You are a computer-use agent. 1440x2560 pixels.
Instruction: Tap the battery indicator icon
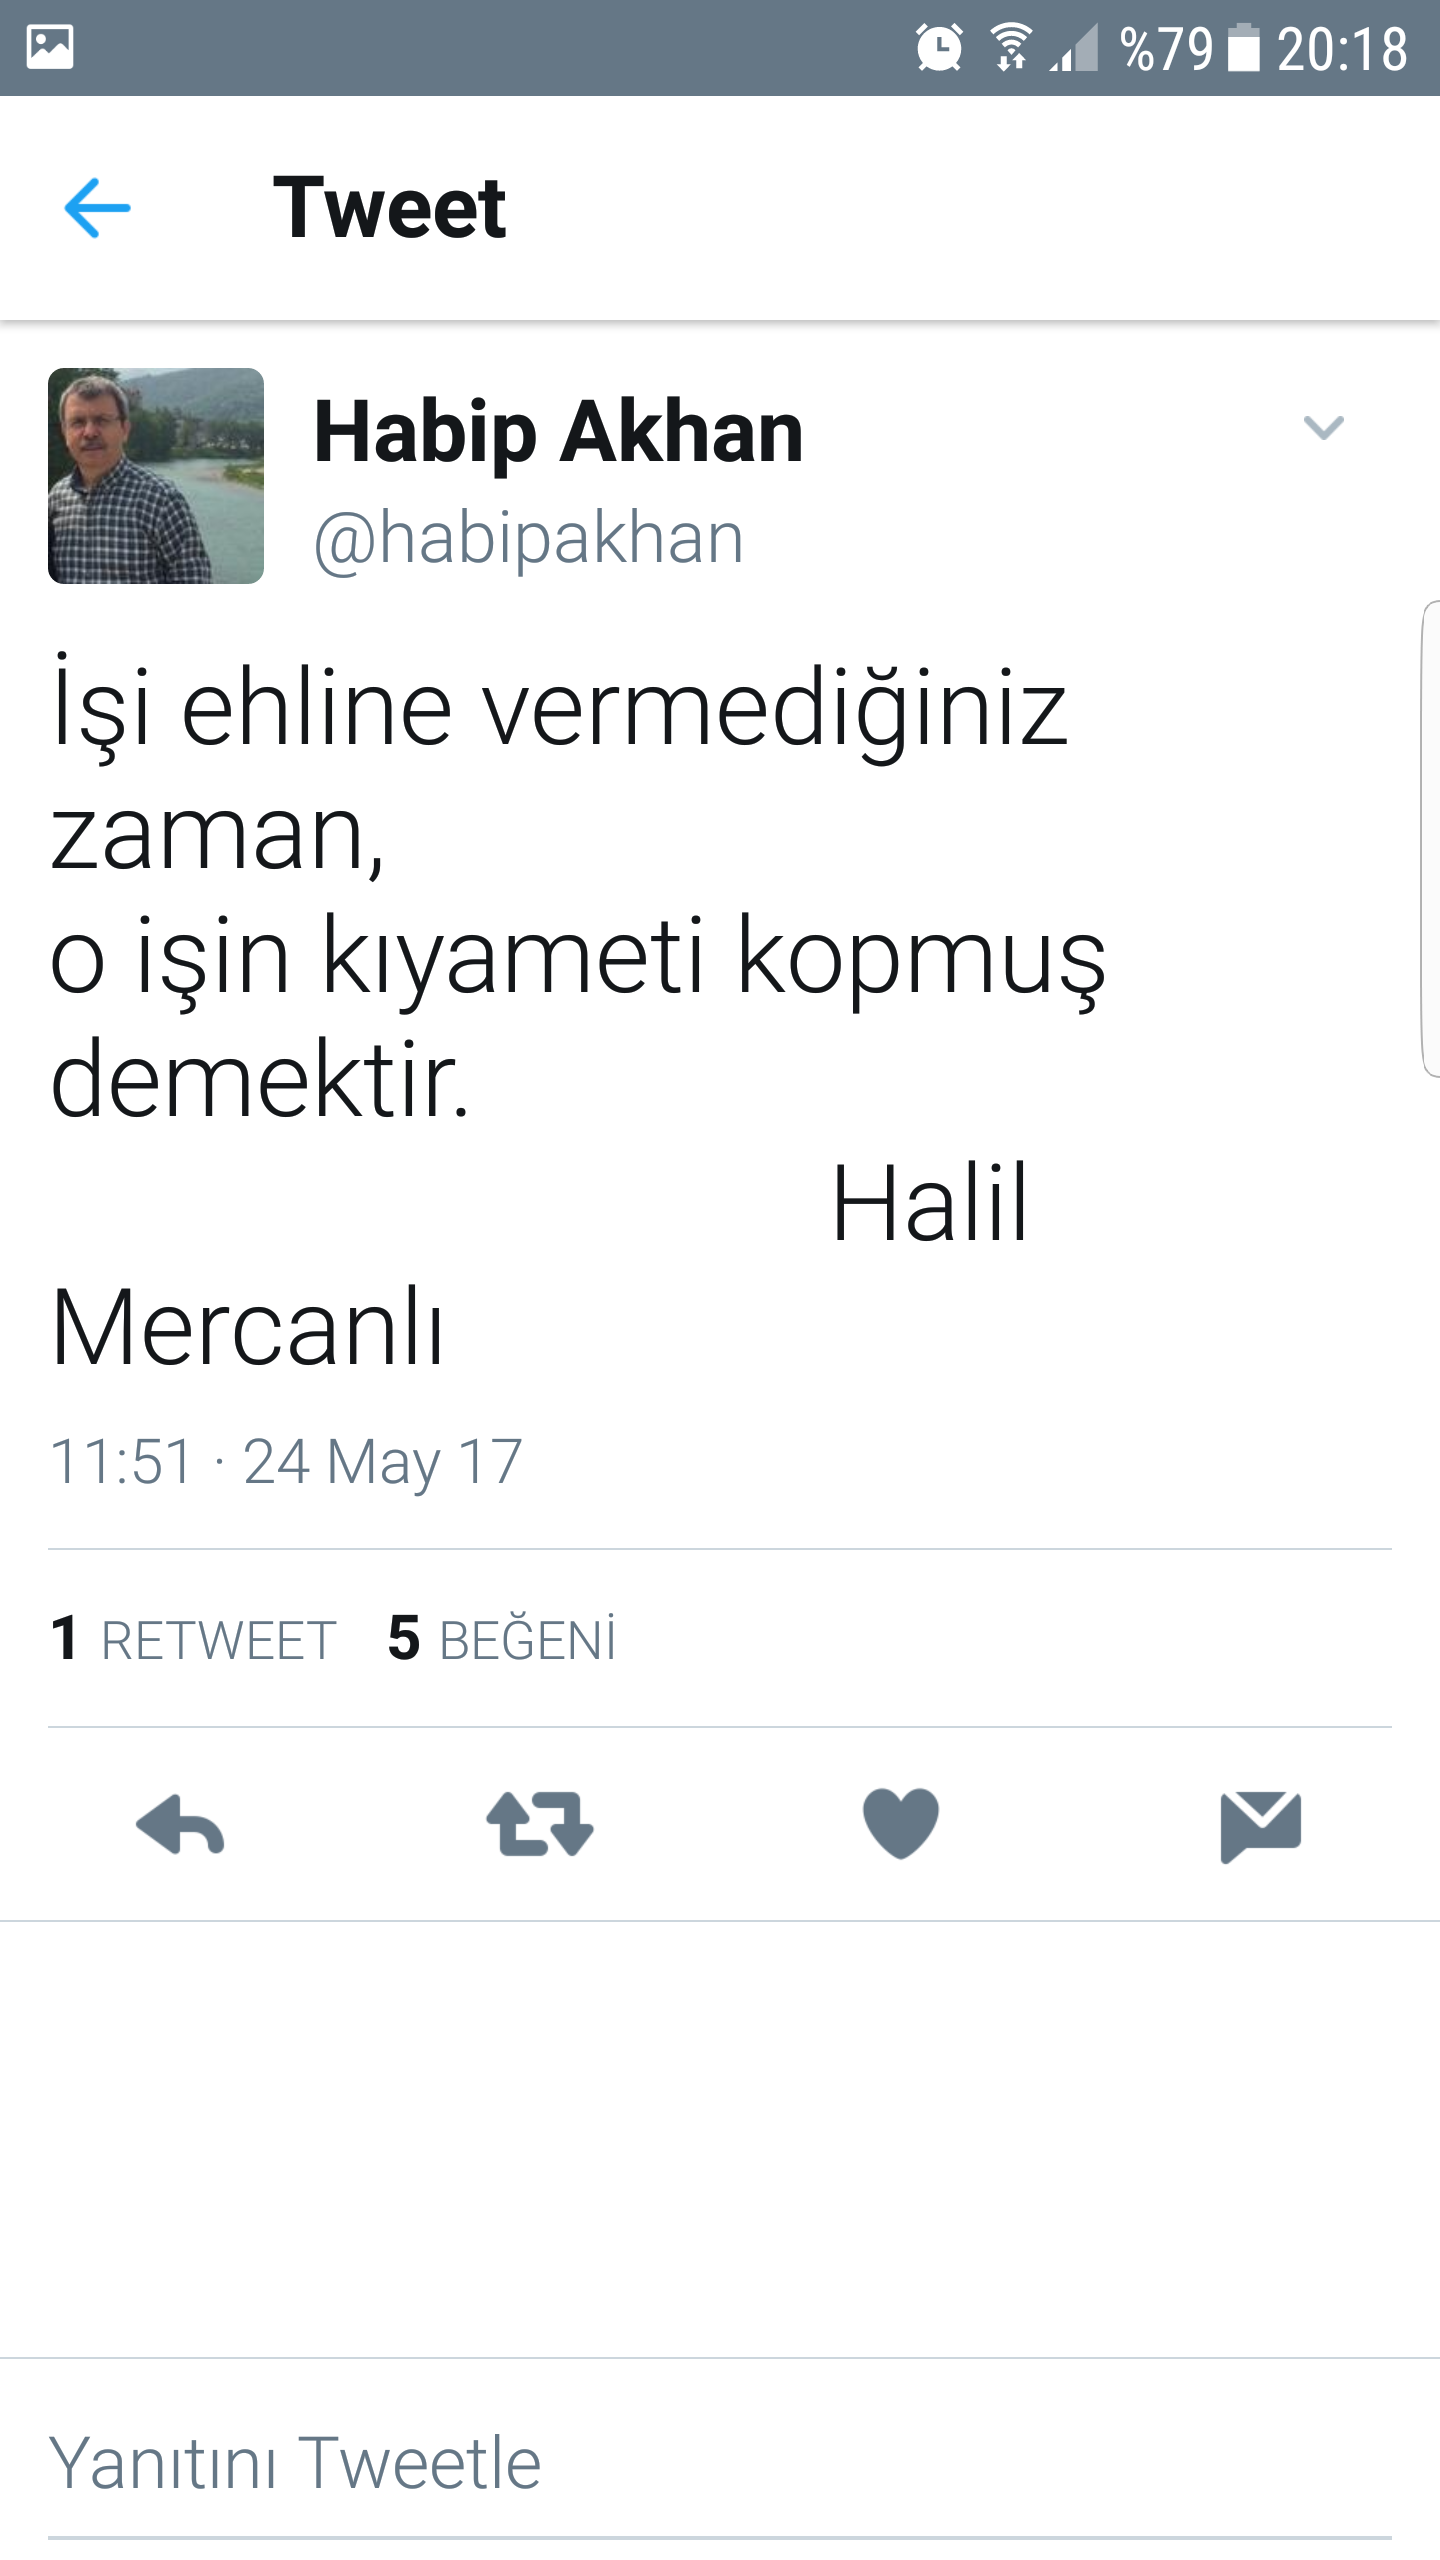click(x=1243, y=48)
